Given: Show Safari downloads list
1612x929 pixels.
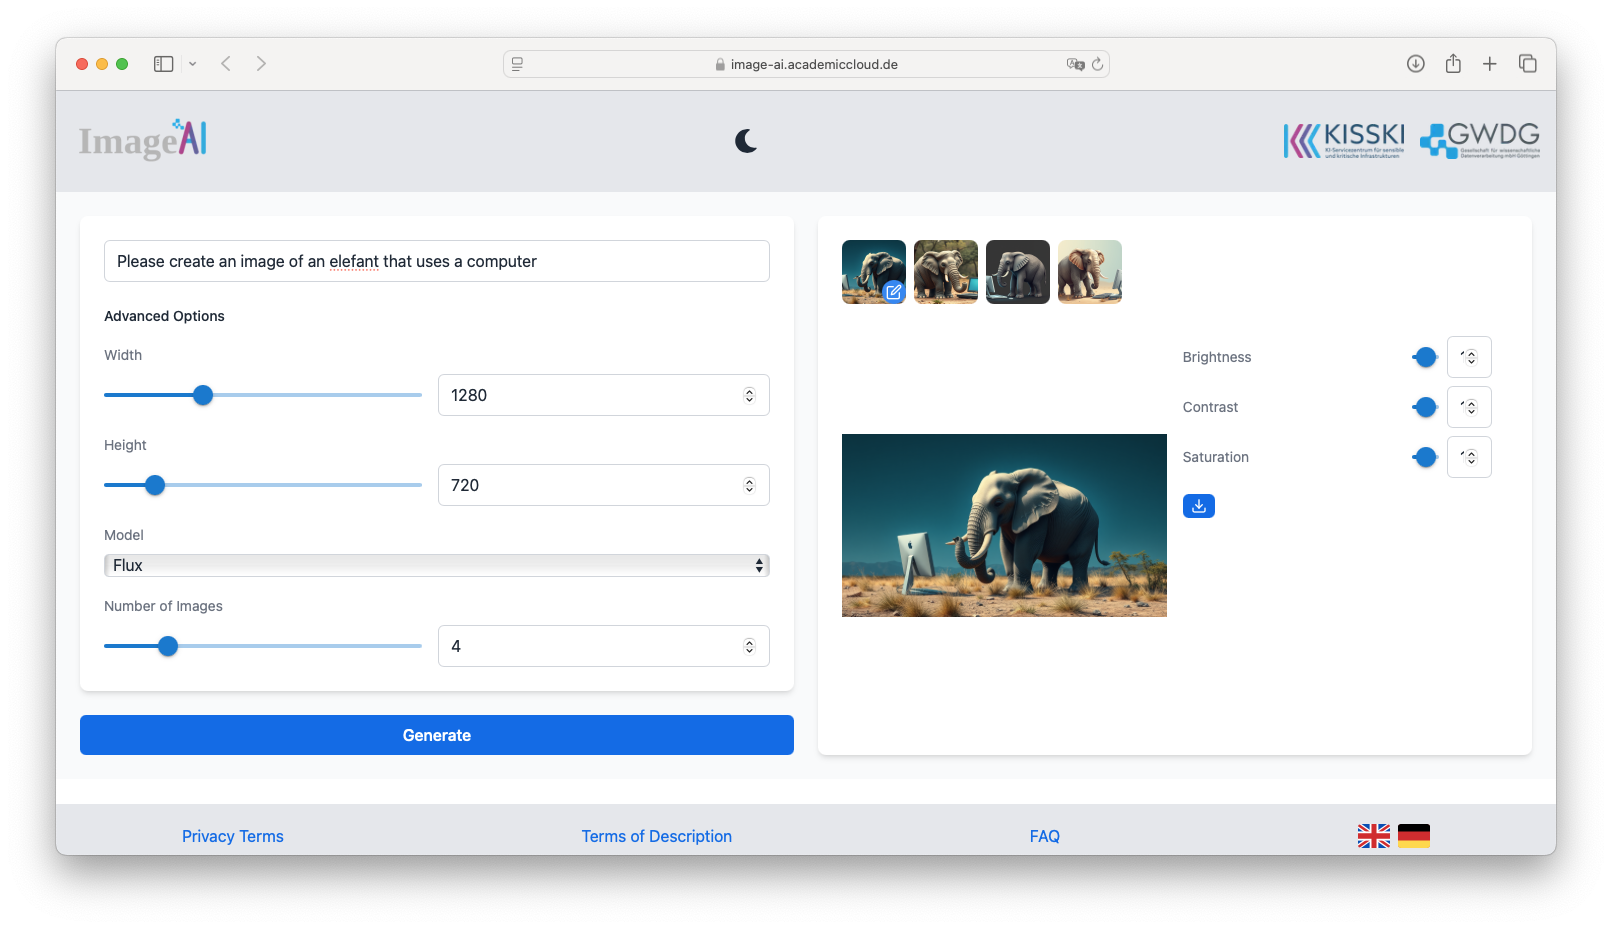Looking at the screenshot, I should click(1415, 64).
